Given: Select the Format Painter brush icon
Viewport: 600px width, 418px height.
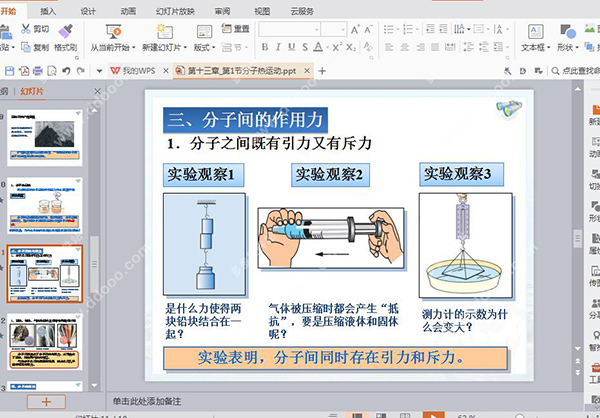Looking at the screenshot, I should coord(65,32).
